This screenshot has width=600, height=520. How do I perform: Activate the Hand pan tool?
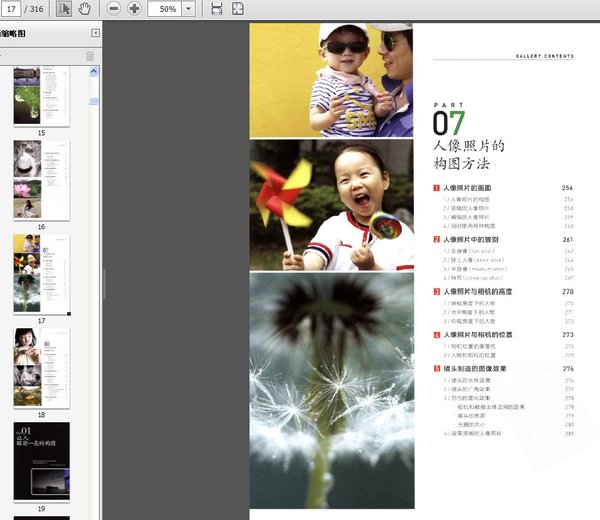85,9
